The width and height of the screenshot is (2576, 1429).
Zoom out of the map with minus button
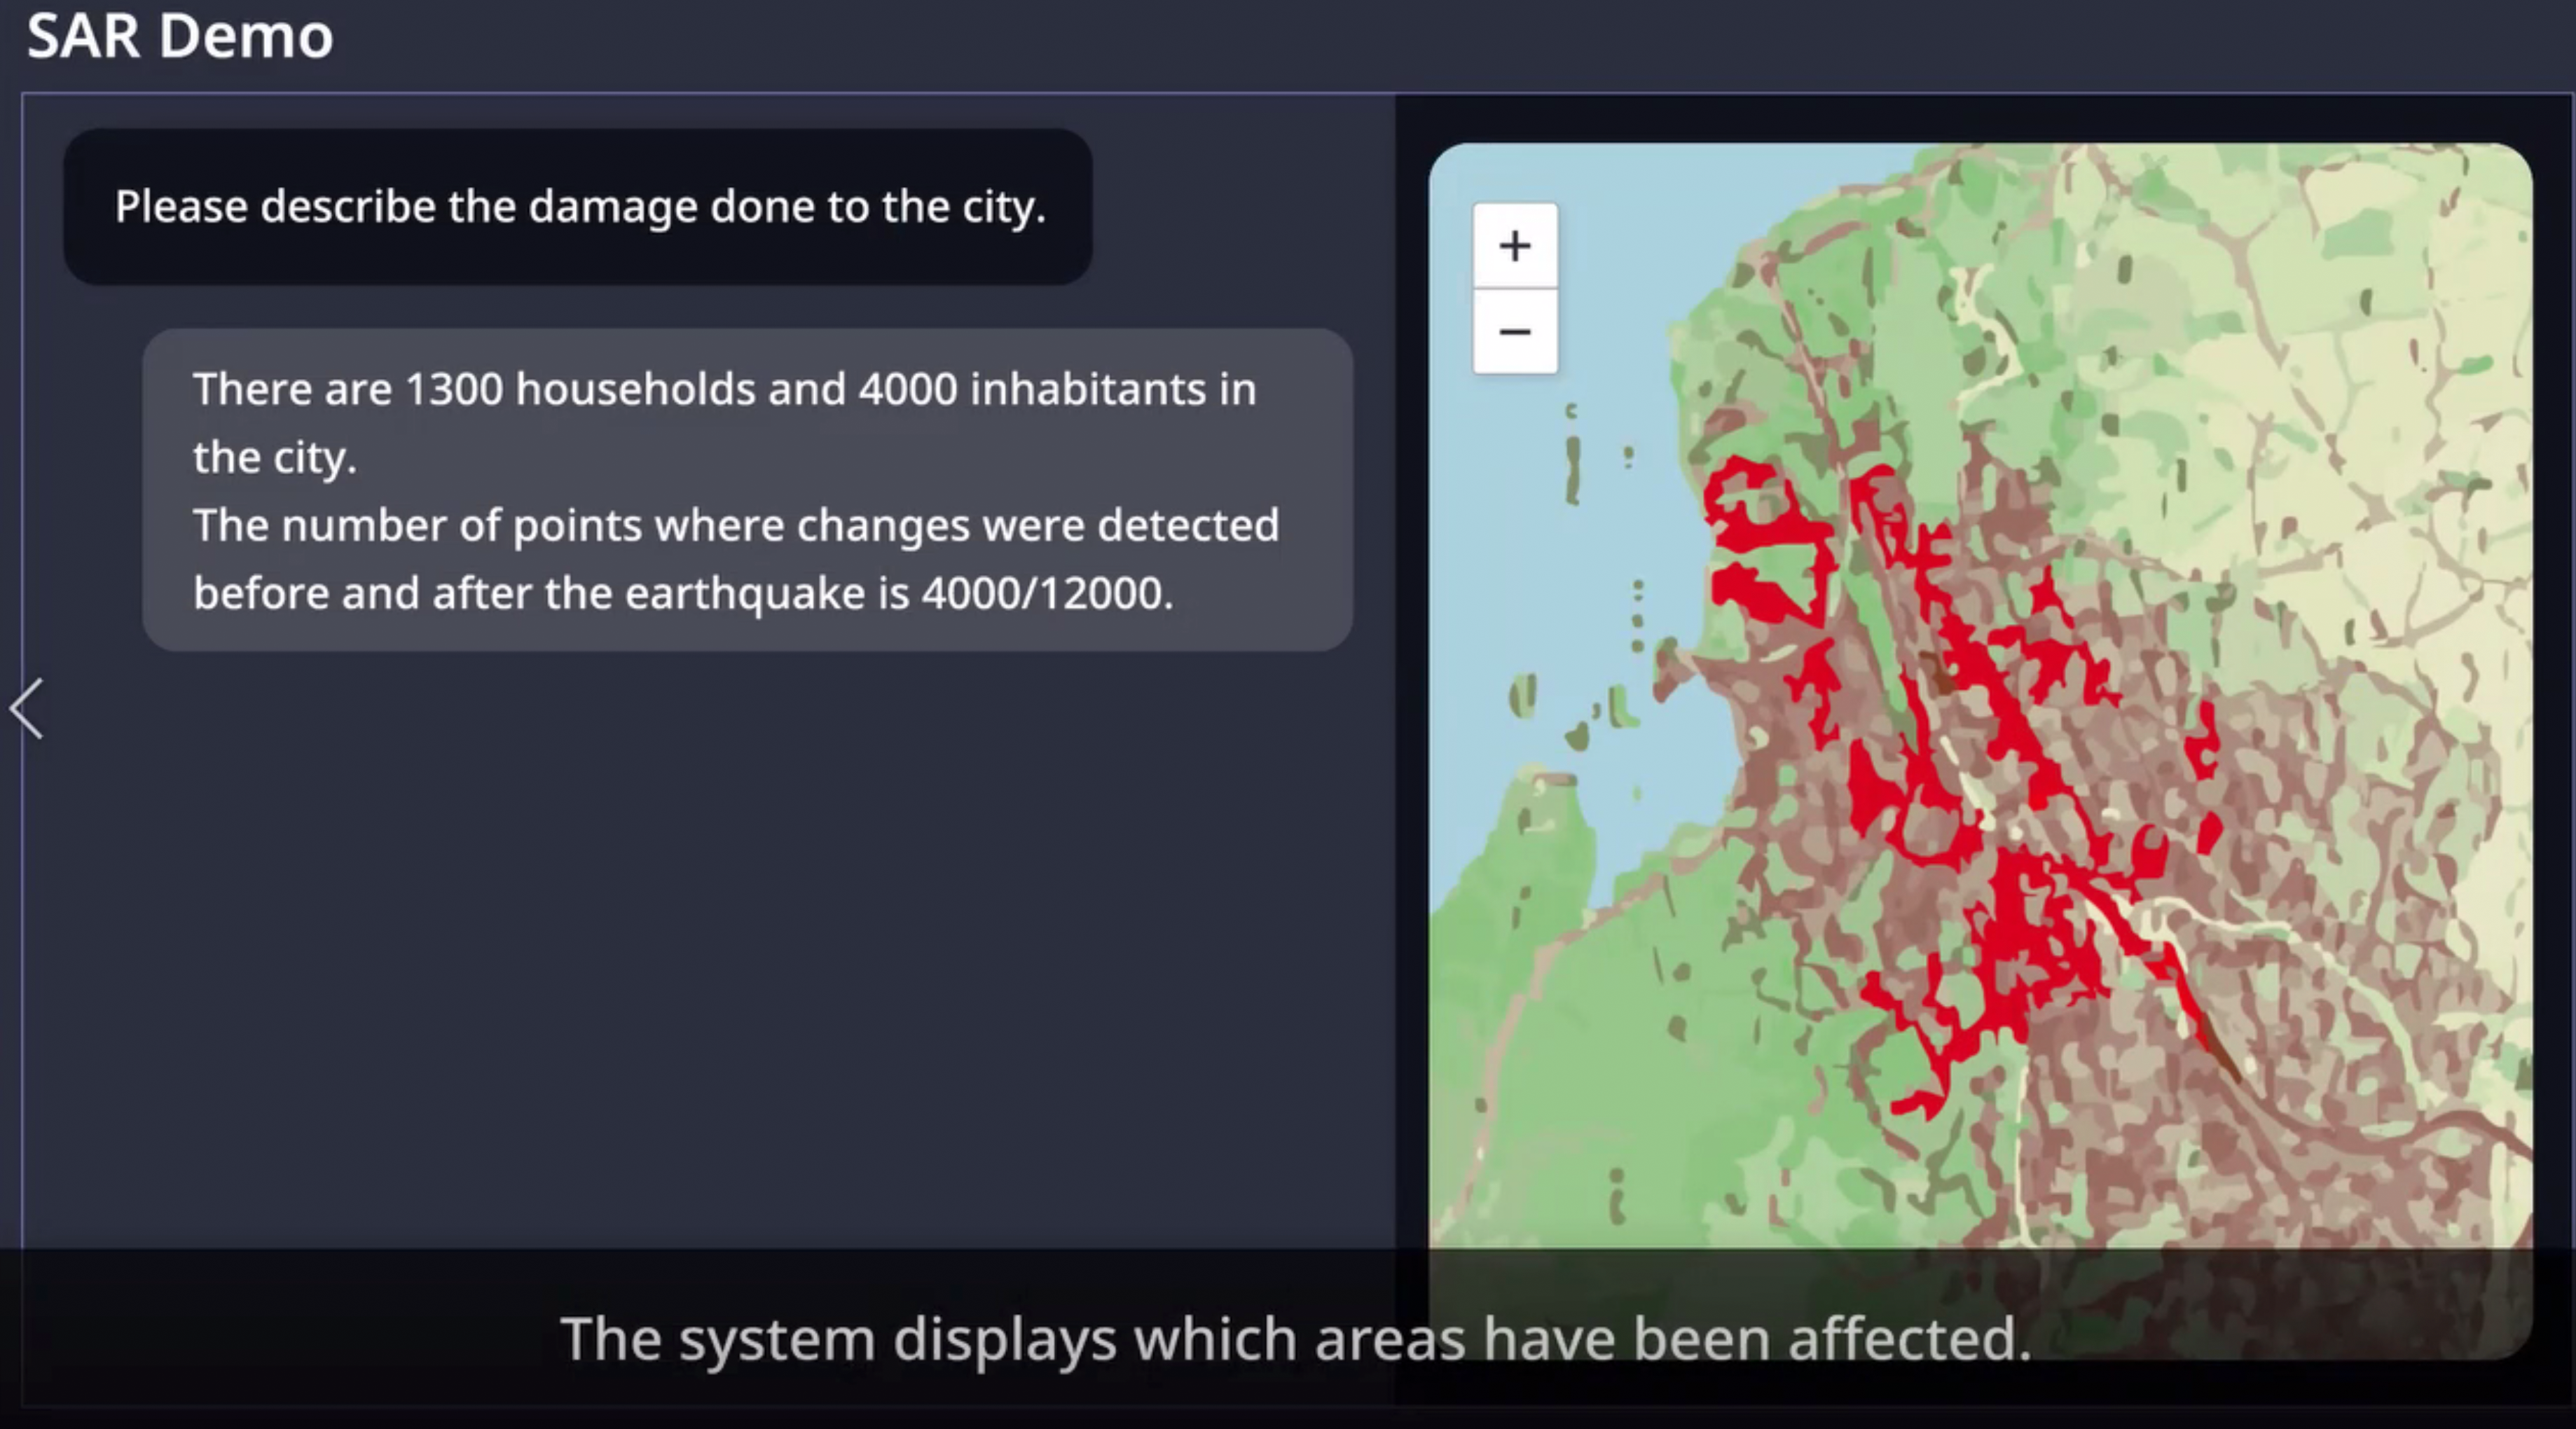1515,332
